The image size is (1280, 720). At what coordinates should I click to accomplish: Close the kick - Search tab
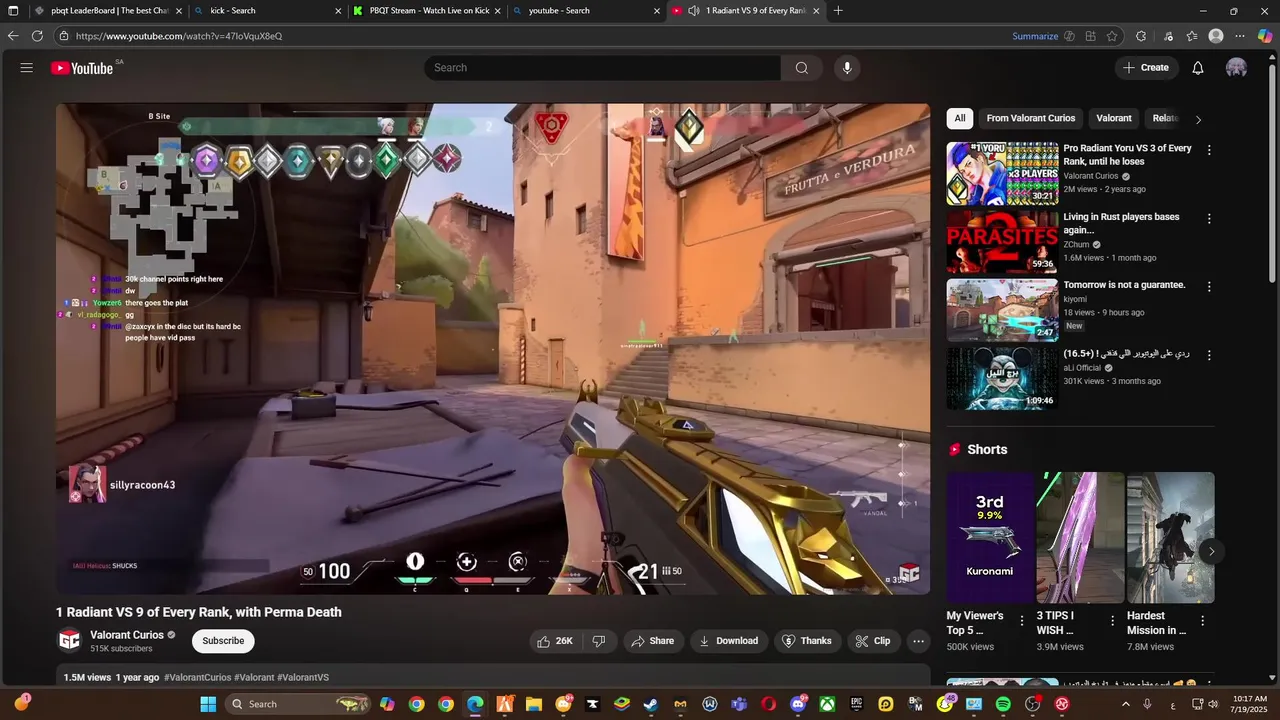[339, 11]
